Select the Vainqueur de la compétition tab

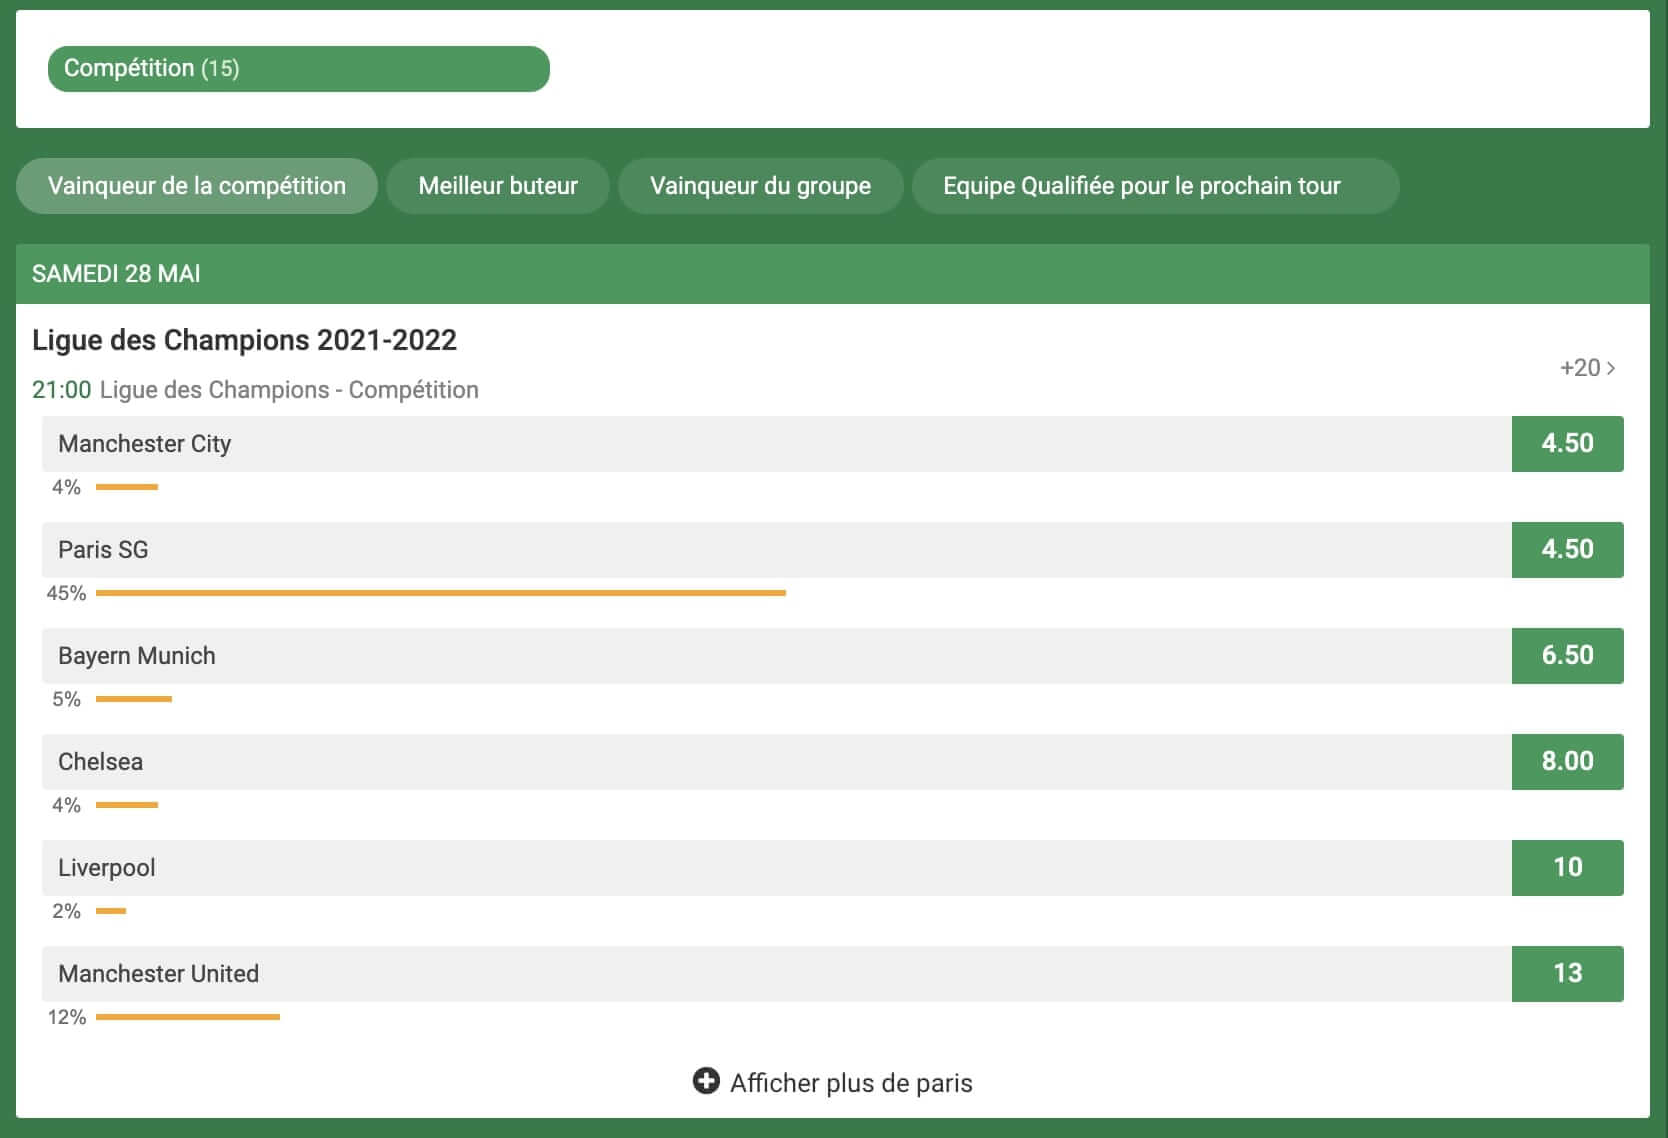197,186
